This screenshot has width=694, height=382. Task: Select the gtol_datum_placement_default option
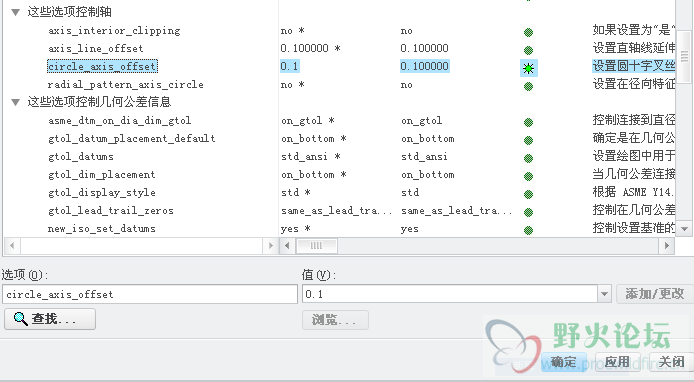coord(131,139)
